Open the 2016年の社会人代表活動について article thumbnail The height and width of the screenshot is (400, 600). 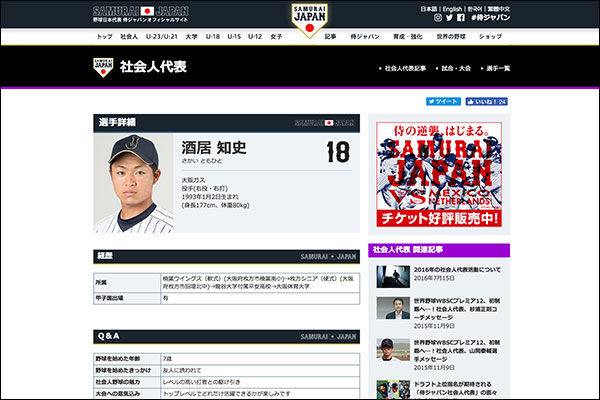pyautogui.click(x=386, y=274)
